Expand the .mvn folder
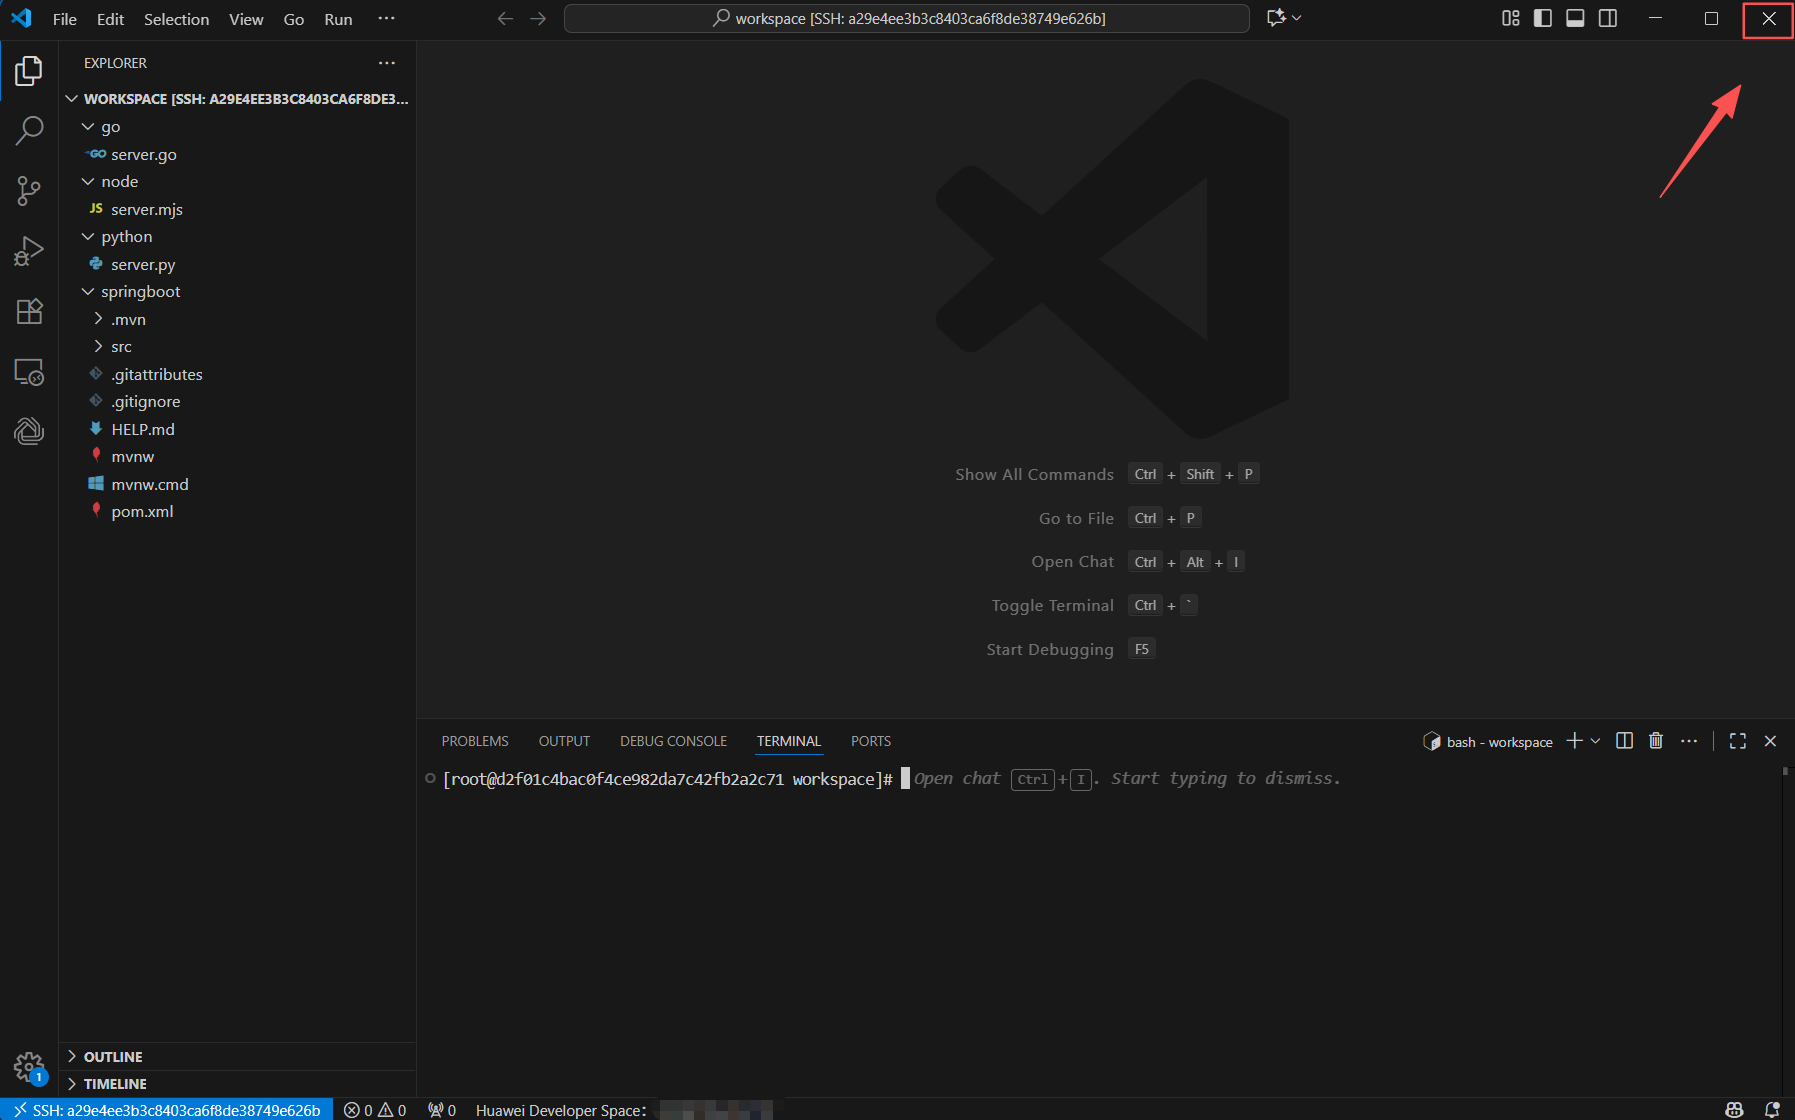 click(238, 319)
